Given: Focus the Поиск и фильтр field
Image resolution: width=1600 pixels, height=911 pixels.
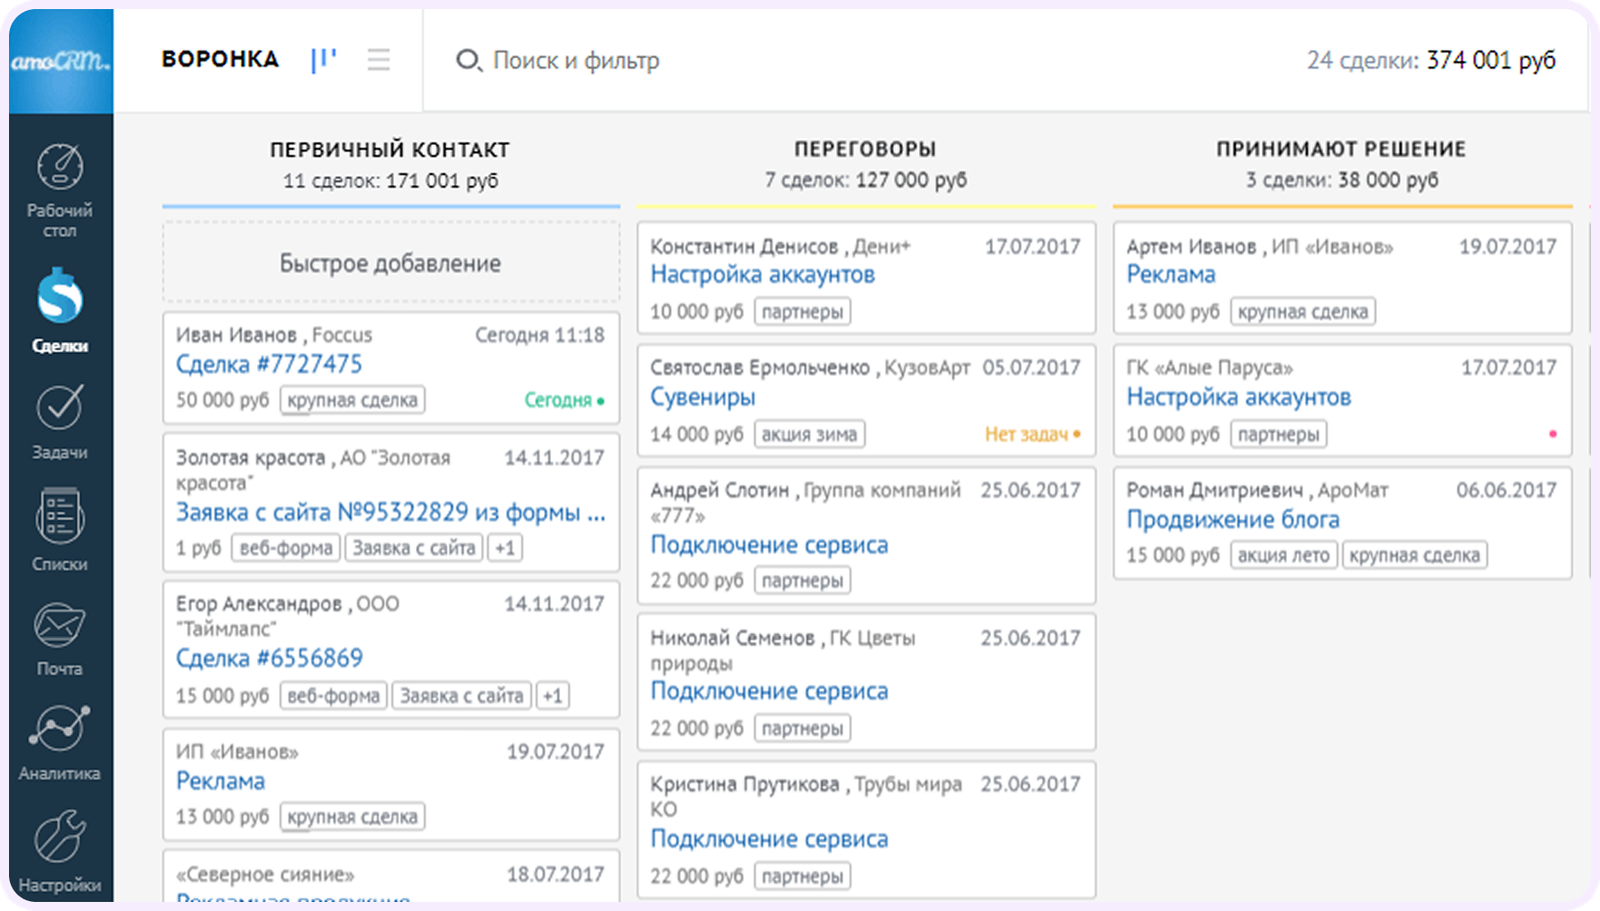Looking at the screenshot, I should coord(576,61).
